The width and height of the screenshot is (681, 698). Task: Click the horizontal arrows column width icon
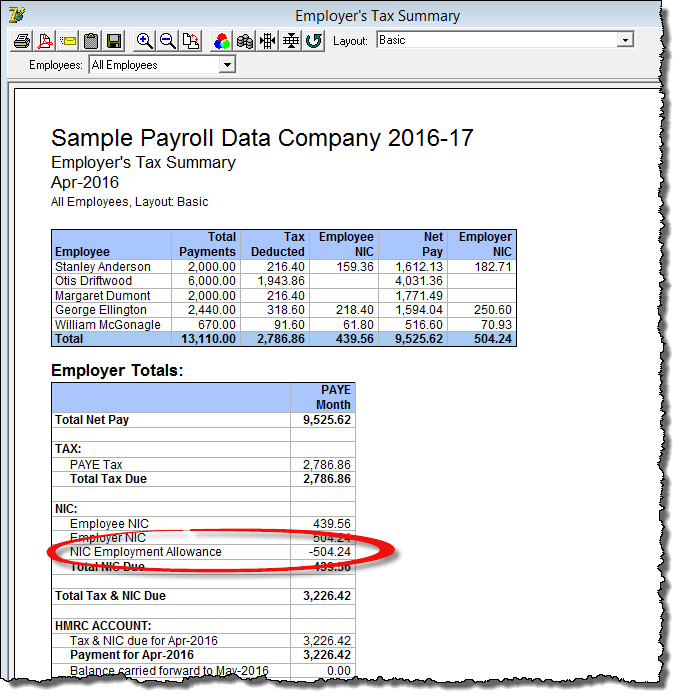pos(267,41)
